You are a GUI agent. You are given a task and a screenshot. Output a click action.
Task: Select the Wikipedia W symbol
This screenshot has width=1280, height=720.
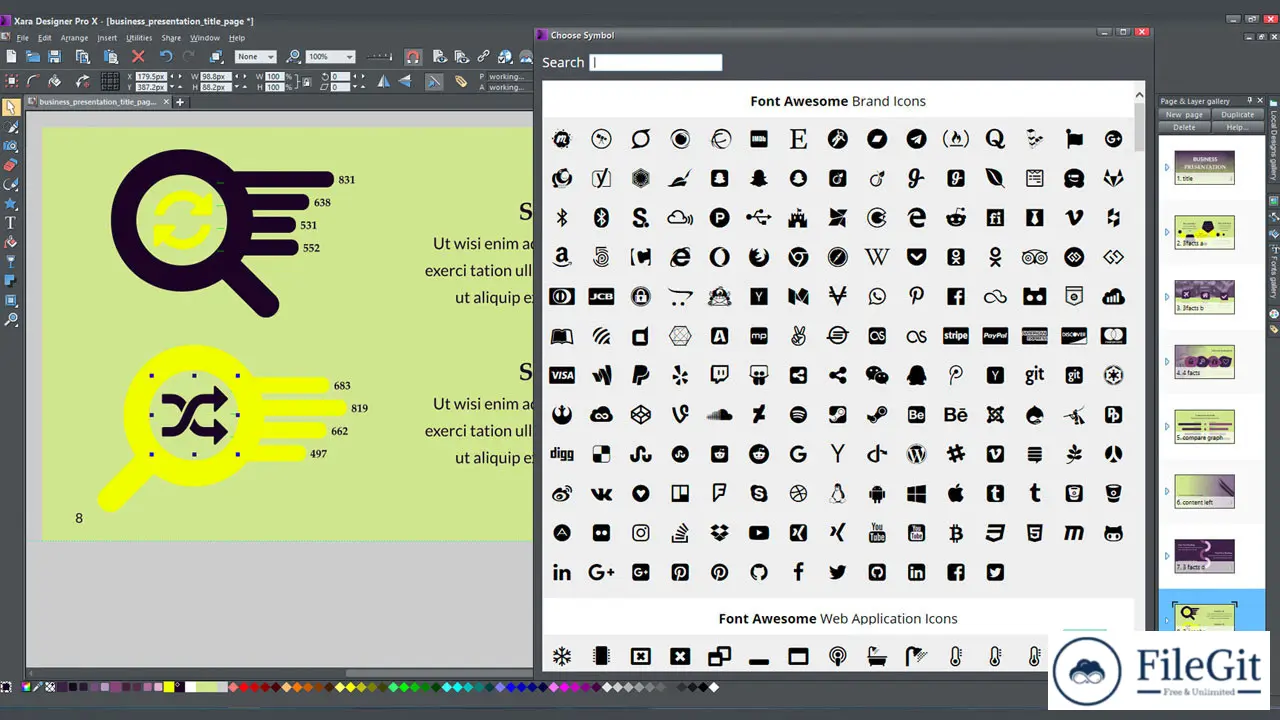pos(877,257)
